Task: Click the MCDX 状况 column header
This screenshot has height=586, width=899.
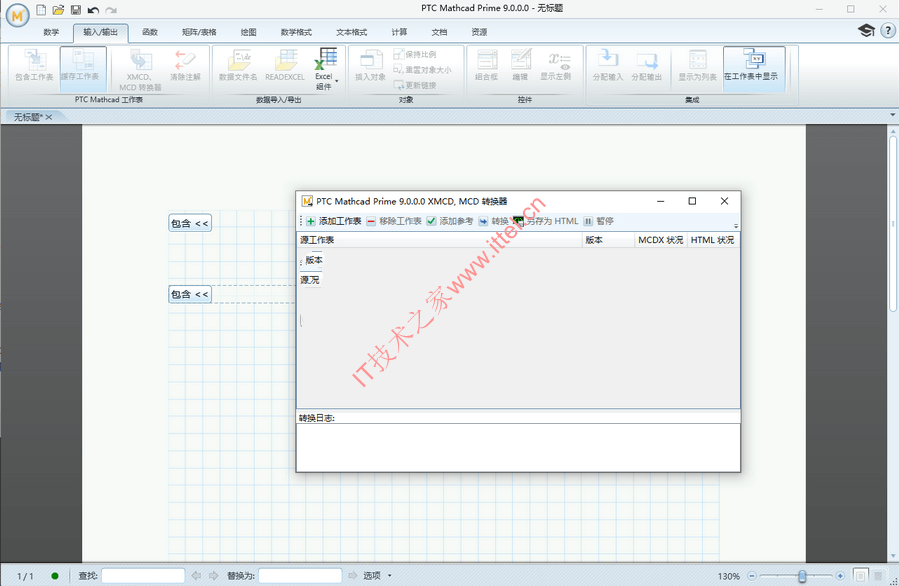Action: [x=660, y=240]
